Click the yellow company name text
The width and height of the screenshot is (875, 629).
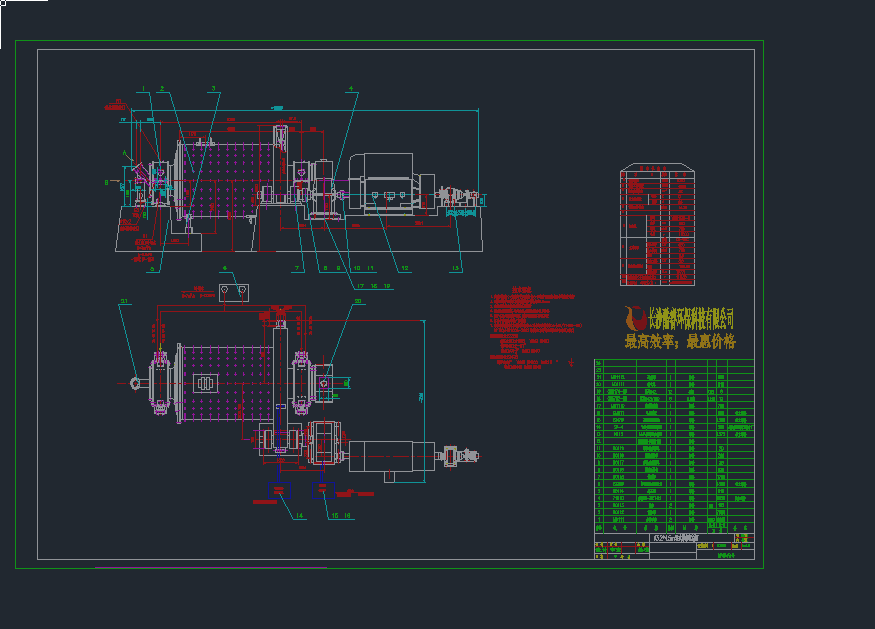[692, 318]
